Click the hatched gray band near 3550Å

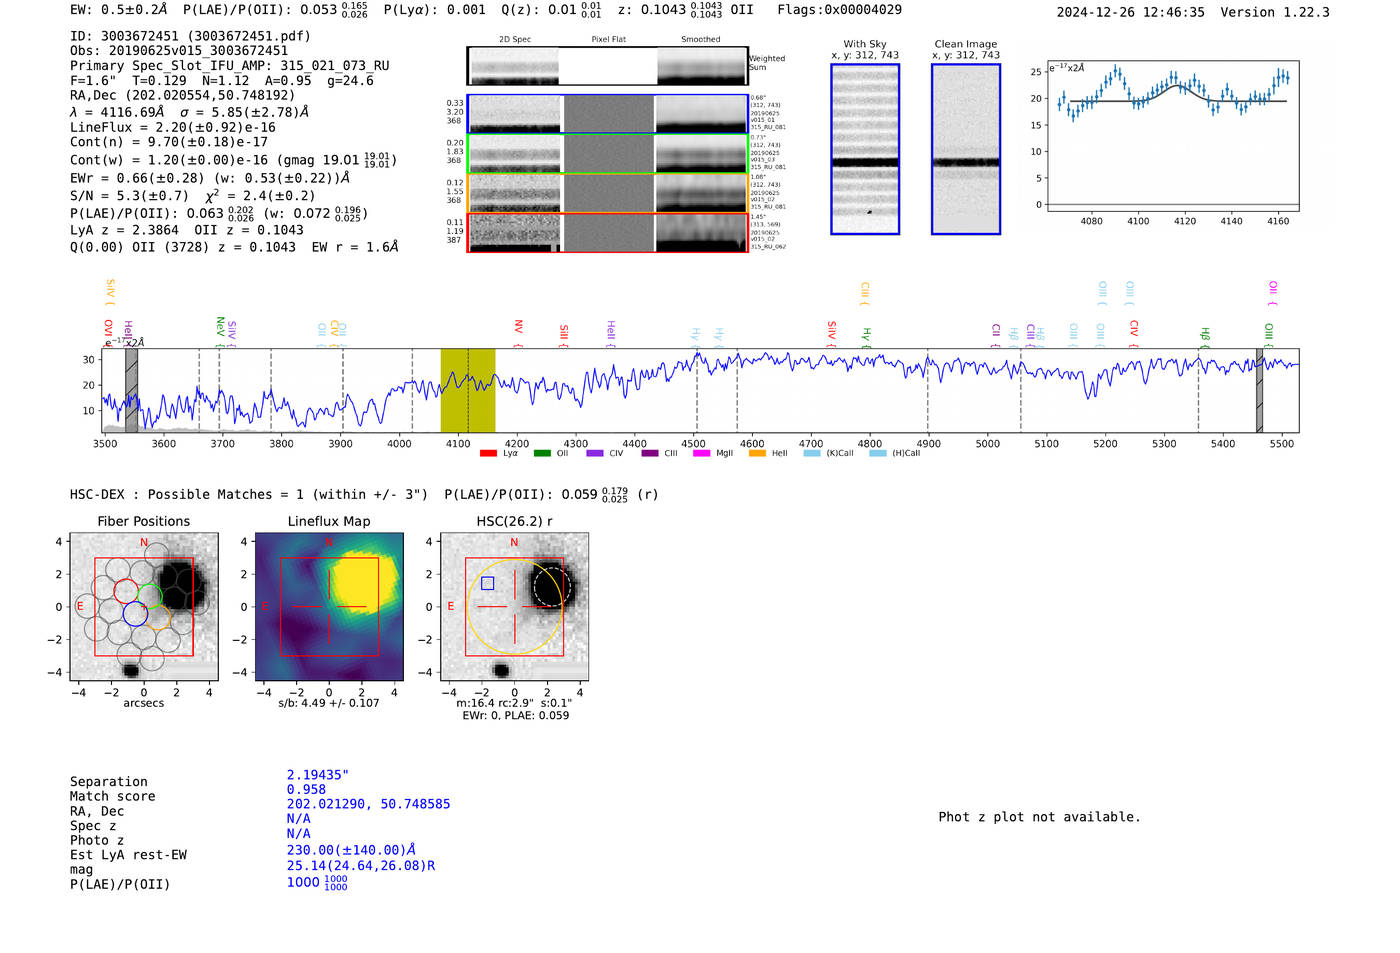131,390
